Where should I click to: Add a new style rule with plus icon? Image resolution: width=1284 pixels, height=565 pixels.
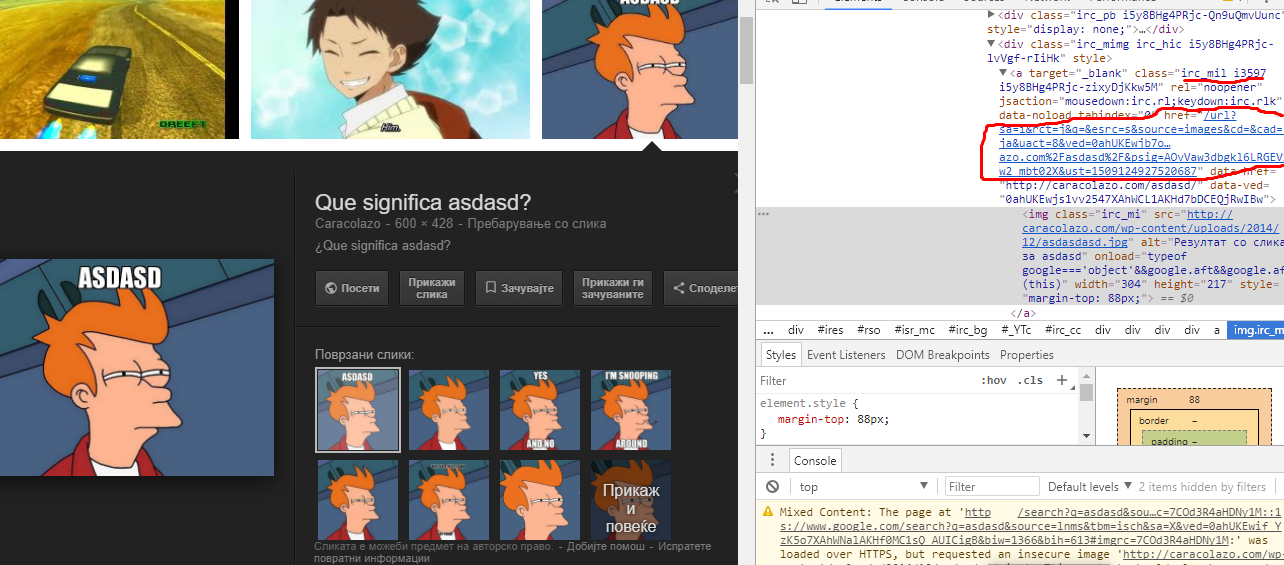[x=1062, y=381]
